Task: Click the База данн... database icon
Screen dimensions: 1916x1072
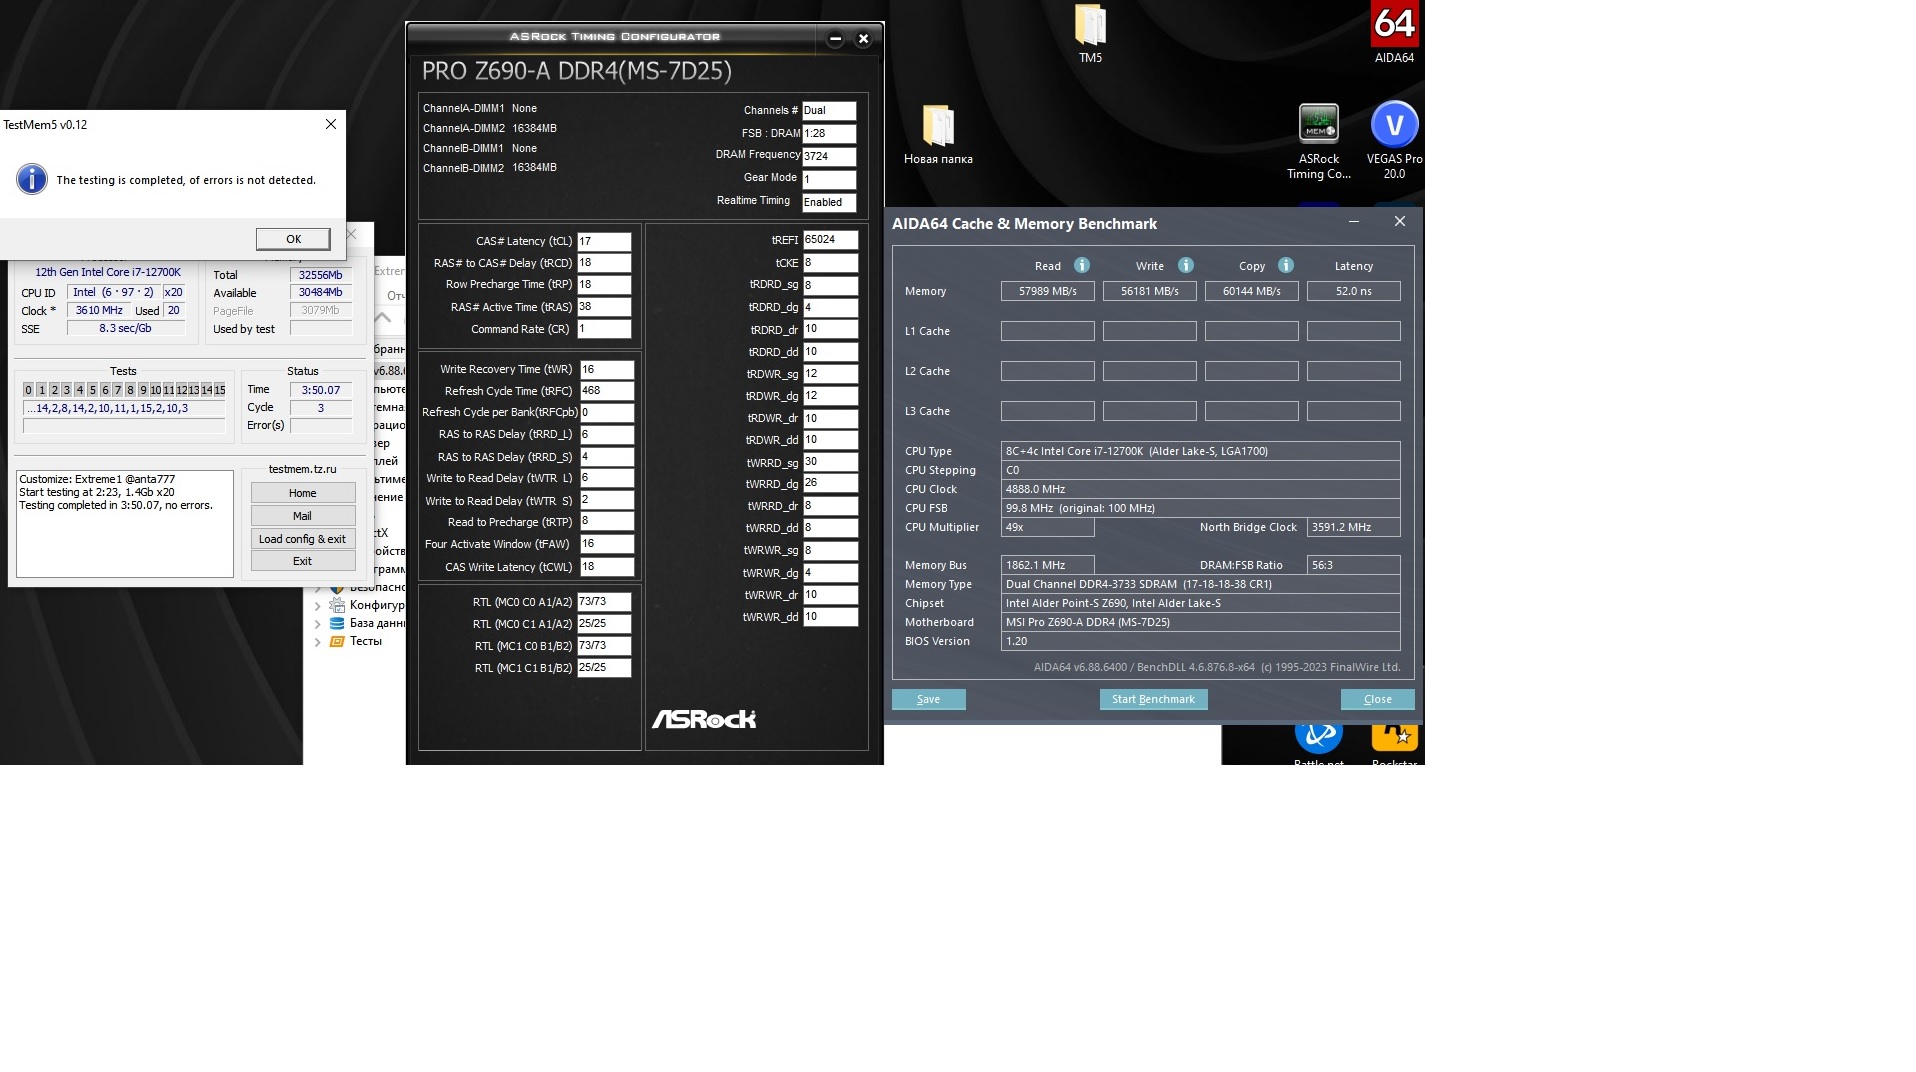Action: [x=337, y=623]
